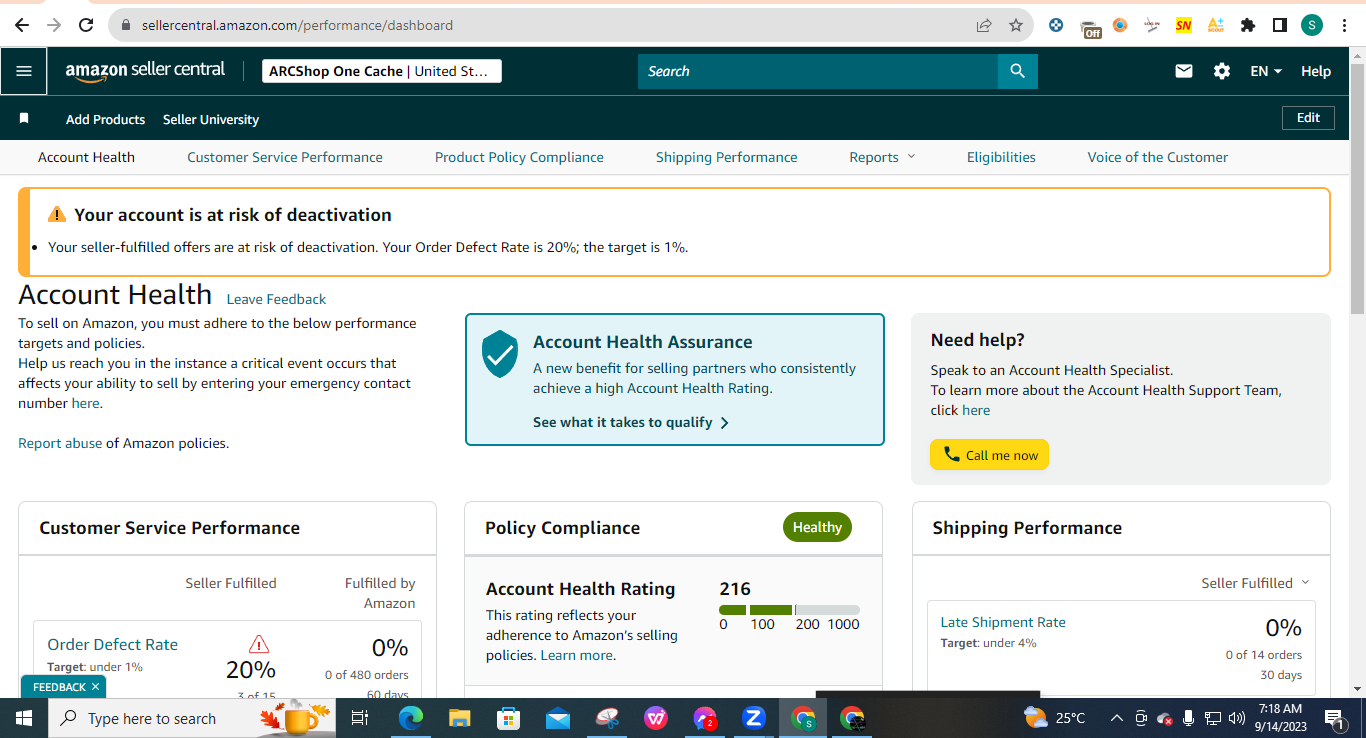Open the Windows notification center icon
Screen dimensions: 1366x738
click(x=1335, y=718)
